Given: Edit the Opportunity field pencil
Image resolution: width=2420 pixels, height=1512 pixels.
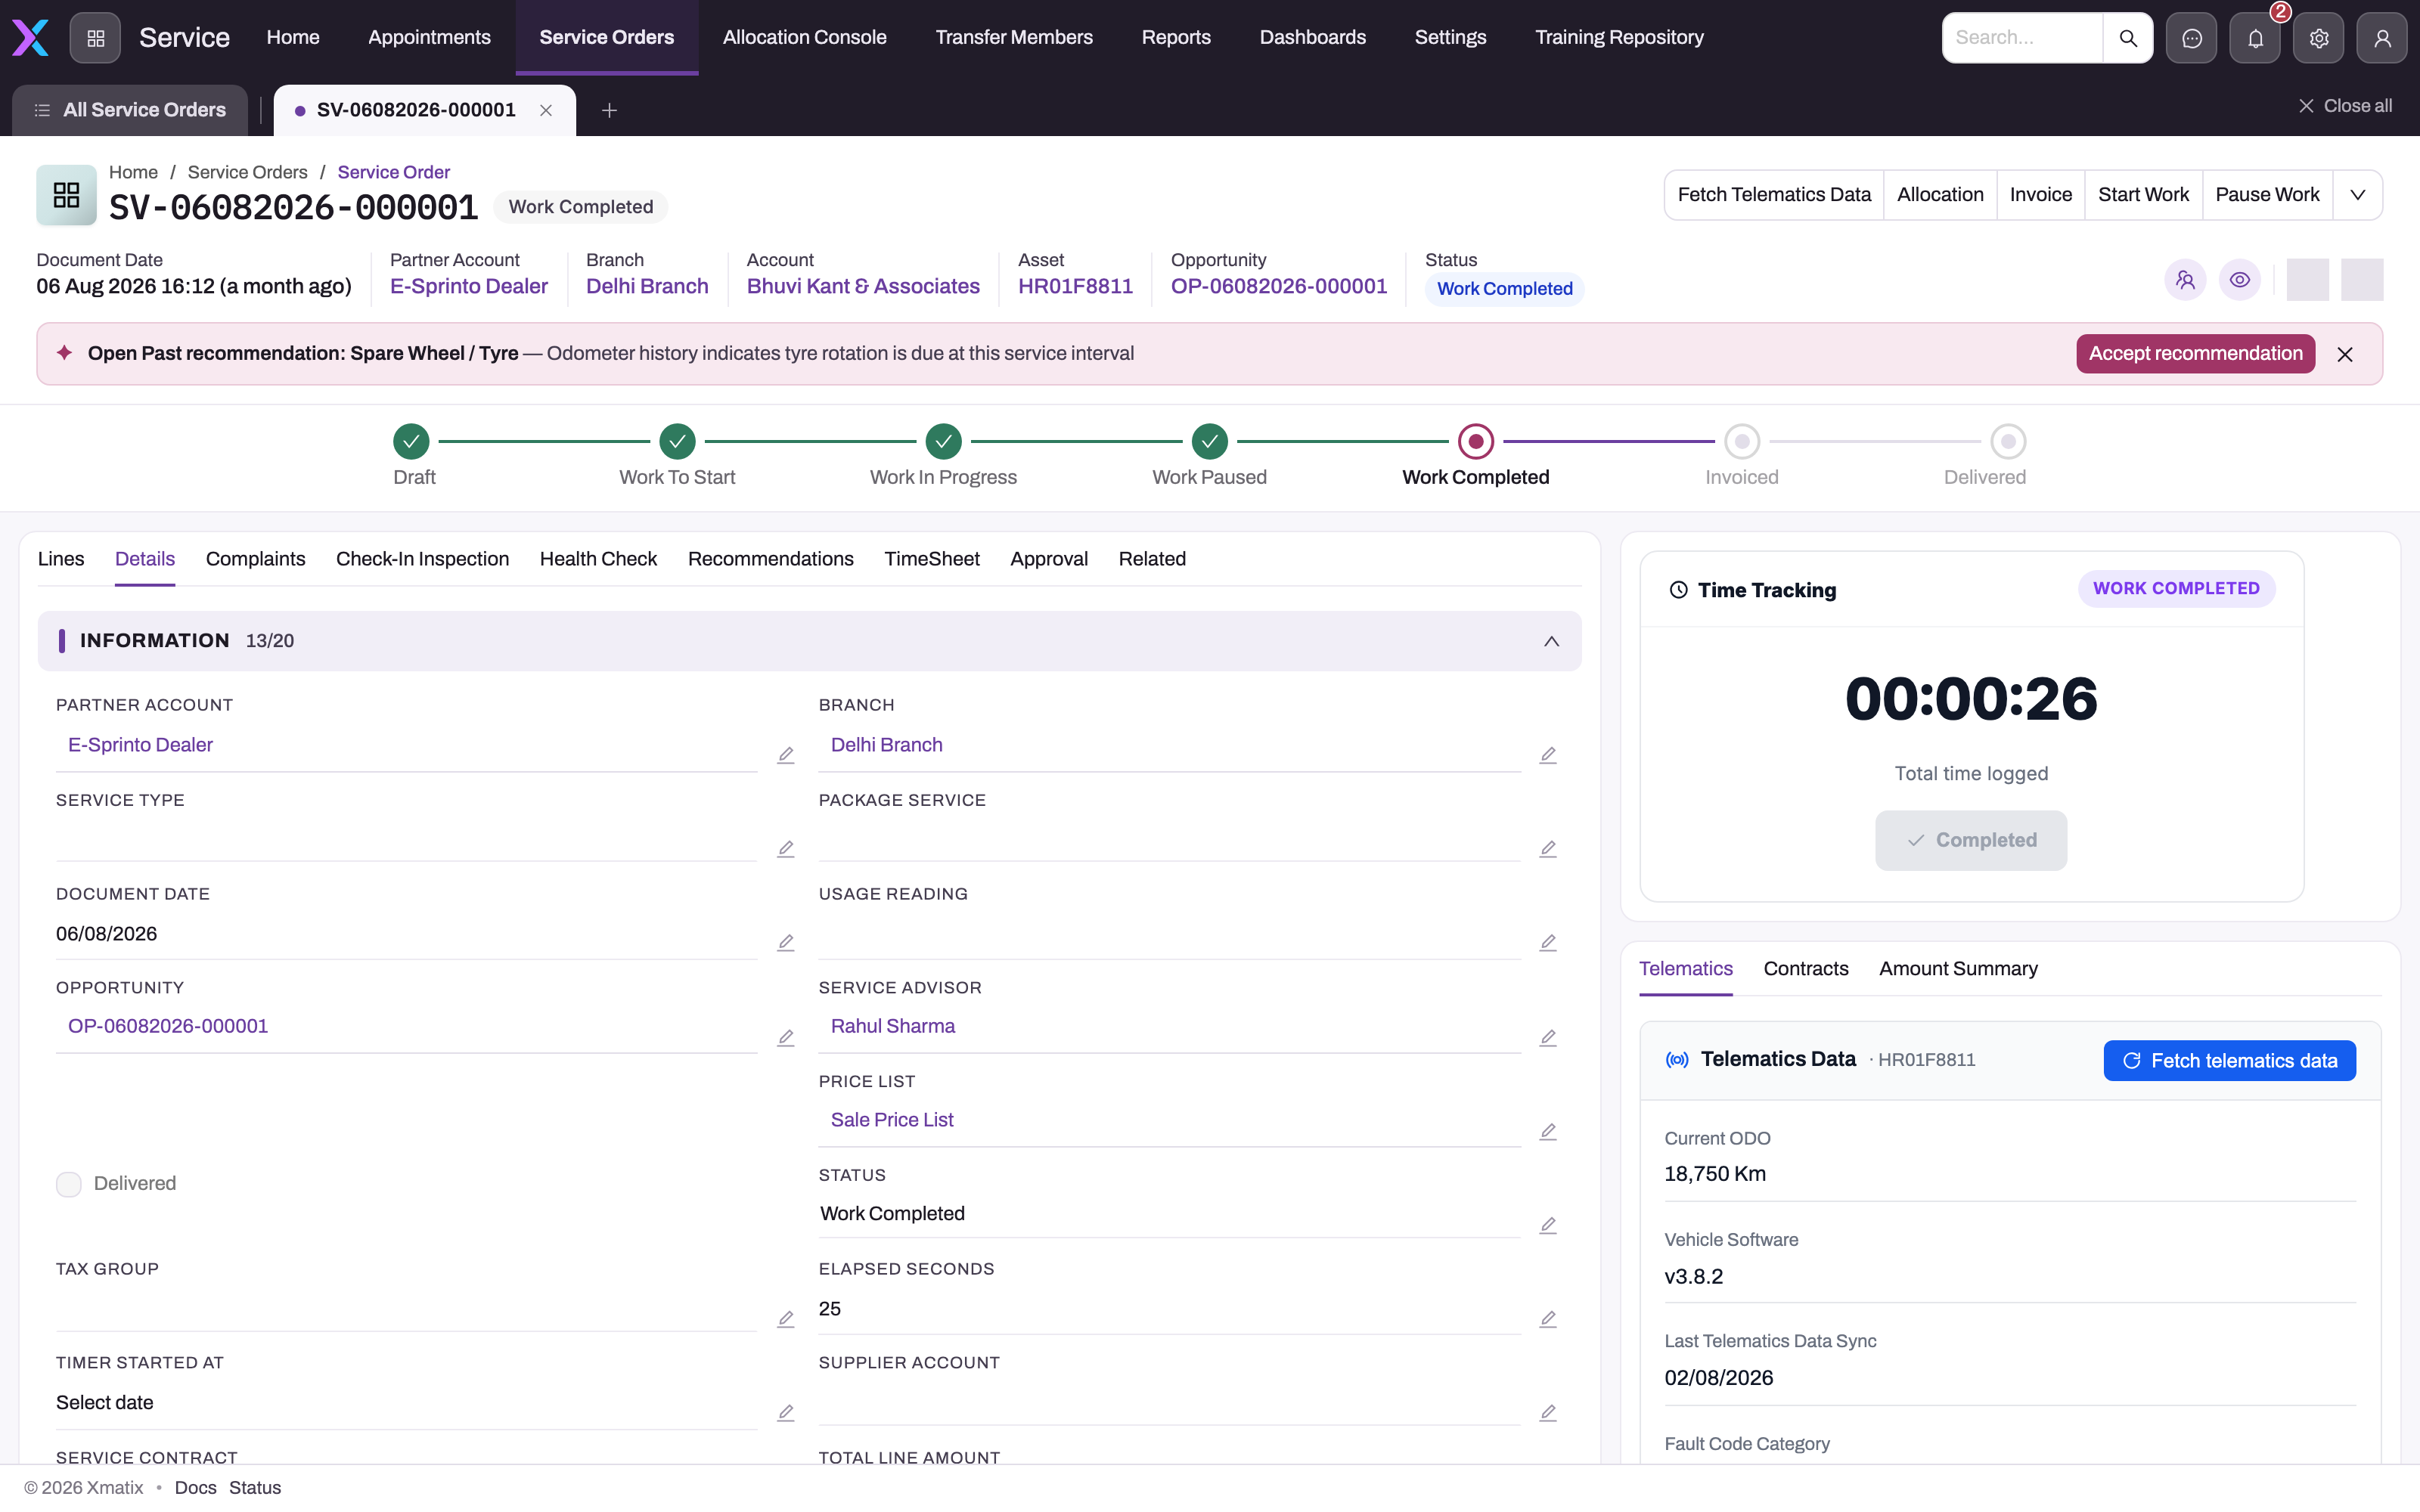Looking at the screenshot, I should click(786, 1038).
